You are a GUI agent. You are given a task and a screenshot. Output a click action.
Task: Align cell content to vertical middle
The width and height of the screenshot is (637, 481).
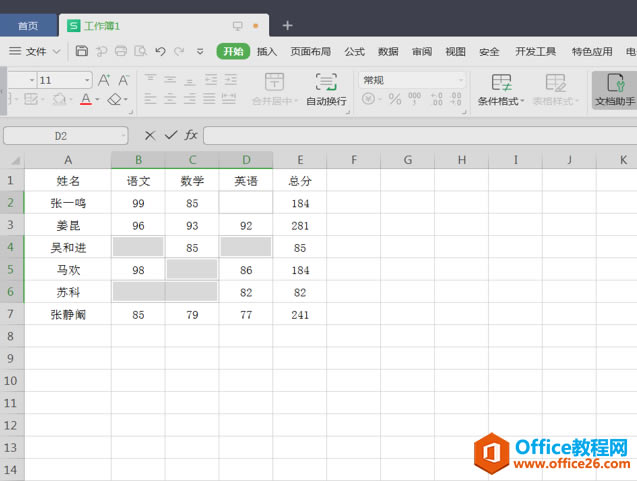(170, 79)
